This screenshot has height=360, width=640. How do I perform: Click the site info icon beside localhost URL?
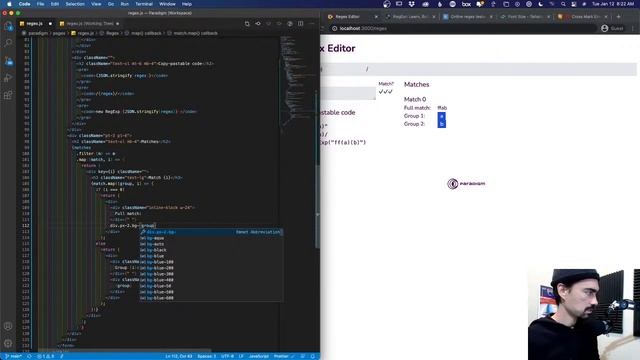pos(334,29)
